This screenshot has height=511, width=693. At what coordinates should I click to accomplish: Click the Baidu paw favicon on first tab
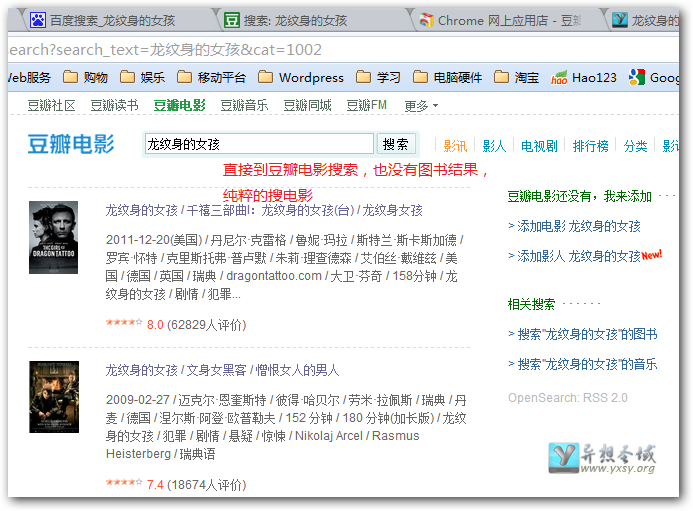tap(37, 20)
